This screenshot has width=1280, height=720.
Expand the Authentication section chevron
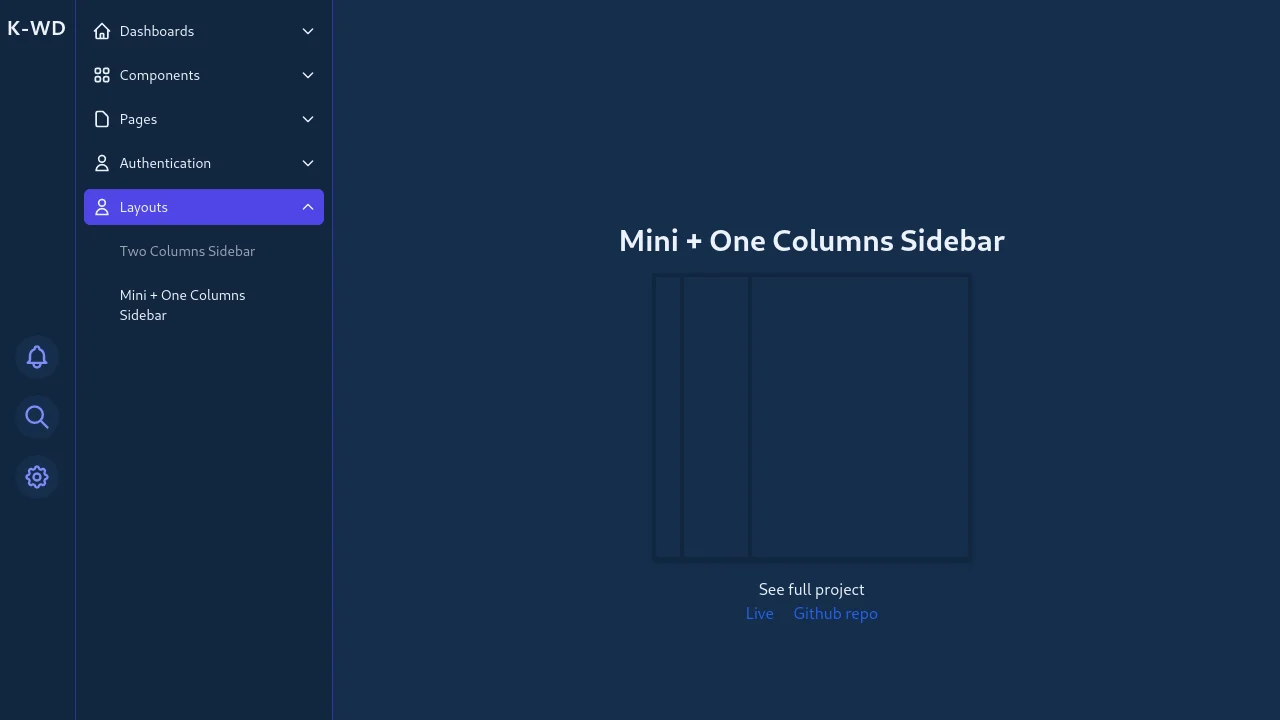coord(308,163)
